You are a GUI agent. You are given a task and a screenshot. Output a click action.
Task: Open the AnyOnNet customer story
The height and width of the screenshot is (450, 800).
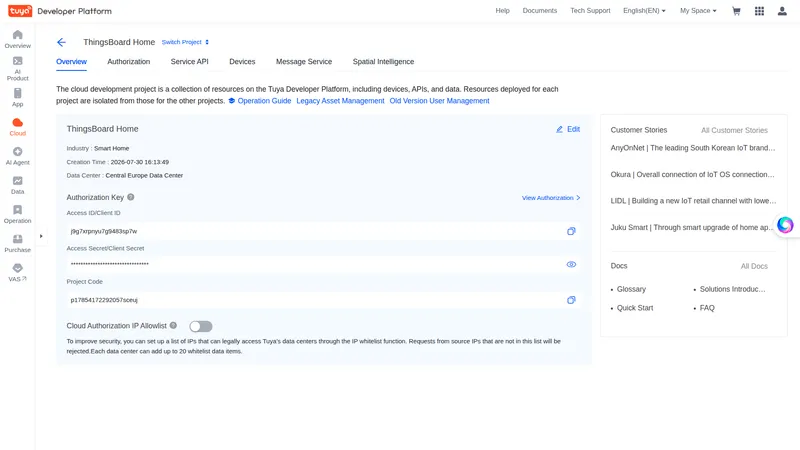(693, 148)
